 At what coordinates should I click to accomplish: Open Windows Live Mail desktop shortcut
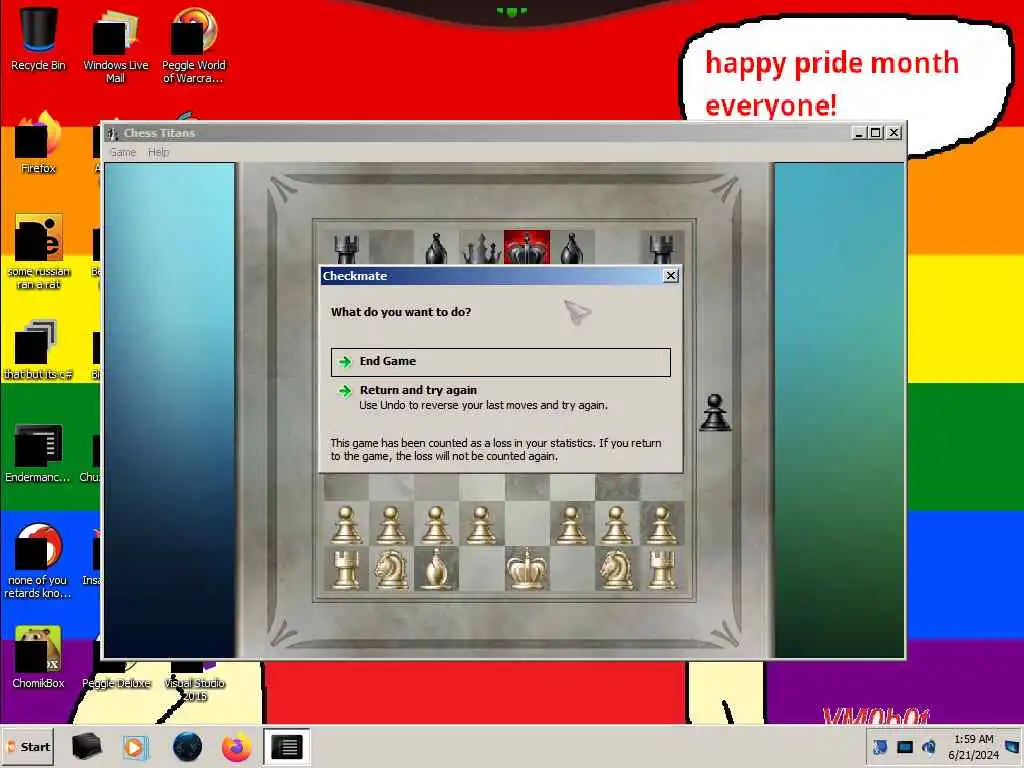pos(116,46)
